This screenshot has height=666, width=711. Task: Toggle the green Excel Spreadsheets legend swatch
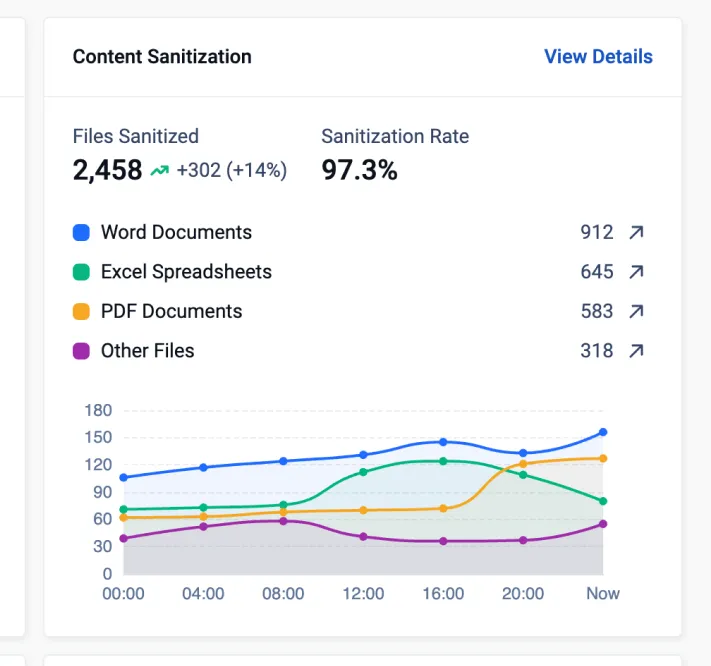81,272
